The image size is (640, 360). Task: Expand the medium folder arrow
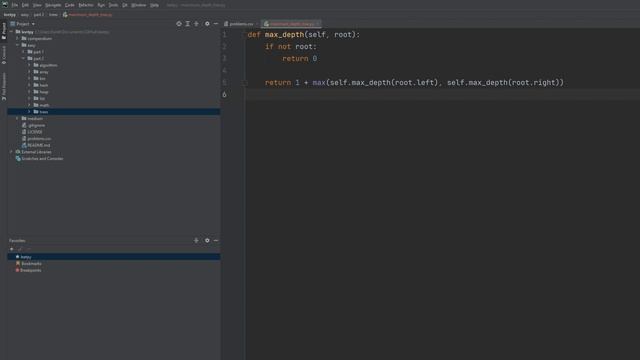tap(18, 118)
